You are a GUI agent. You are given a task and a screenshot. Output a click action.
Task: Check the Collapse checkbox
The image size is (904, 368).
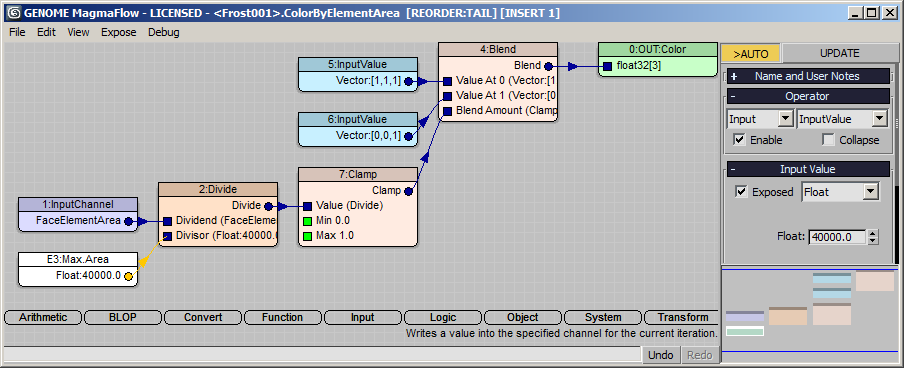828,140
